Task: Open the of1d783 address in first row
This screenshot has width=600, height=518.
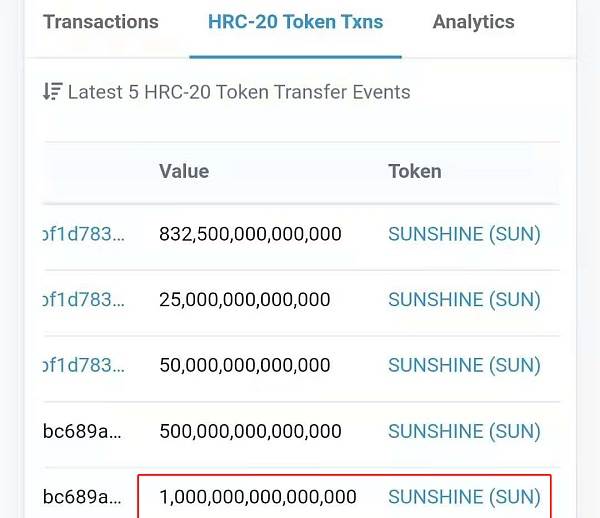Action: tap(84, 234)
